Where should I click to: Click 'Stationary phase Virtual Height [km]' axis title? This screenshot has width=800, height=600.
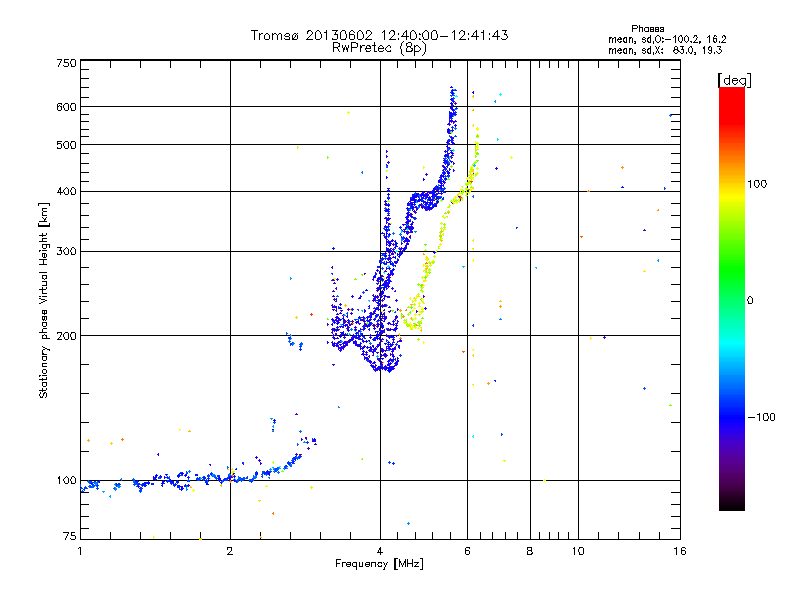tap(44, 300)
